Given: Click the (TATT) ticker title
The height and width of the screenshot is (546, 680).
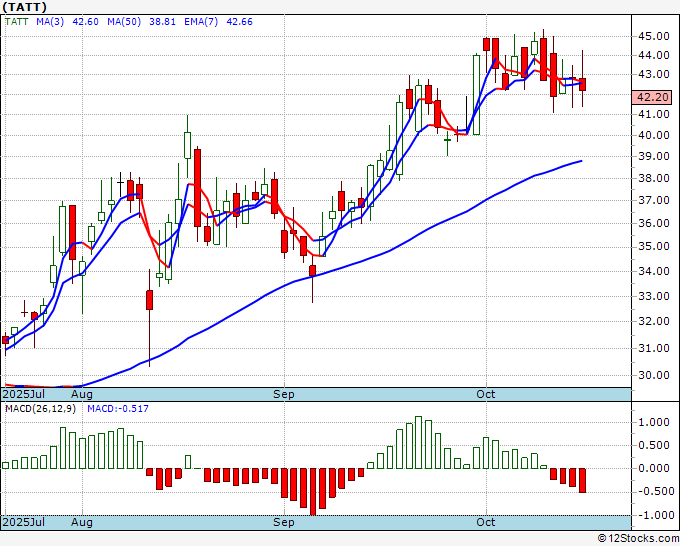Looking at the screenshot, I should point(24,7).
